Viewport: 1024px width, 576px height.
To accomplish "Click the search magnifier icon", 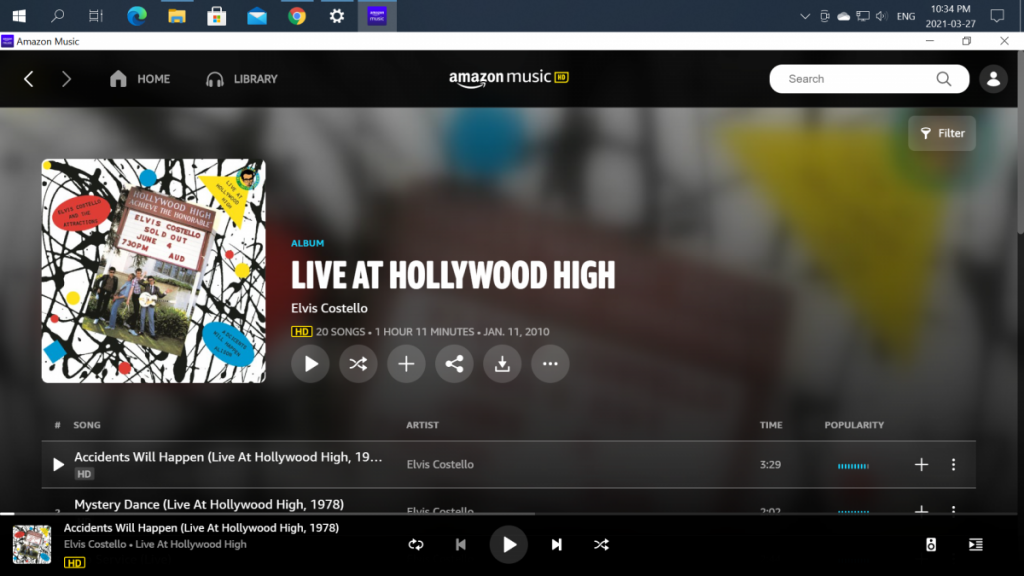I will tap(944, 79).
